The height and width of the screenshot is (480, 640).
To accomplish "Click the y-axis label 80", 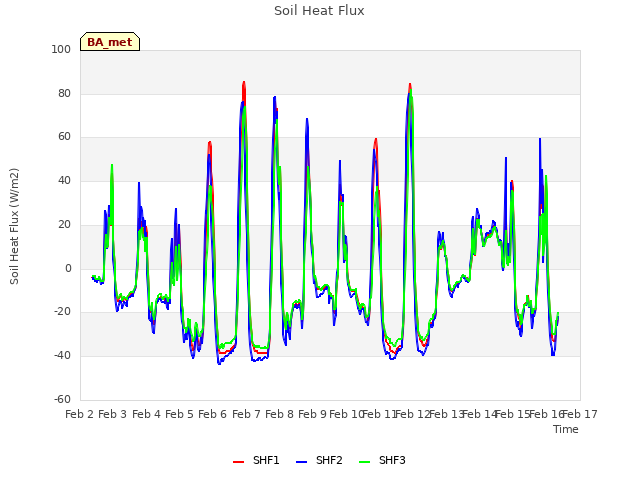I will pos(64,93).
